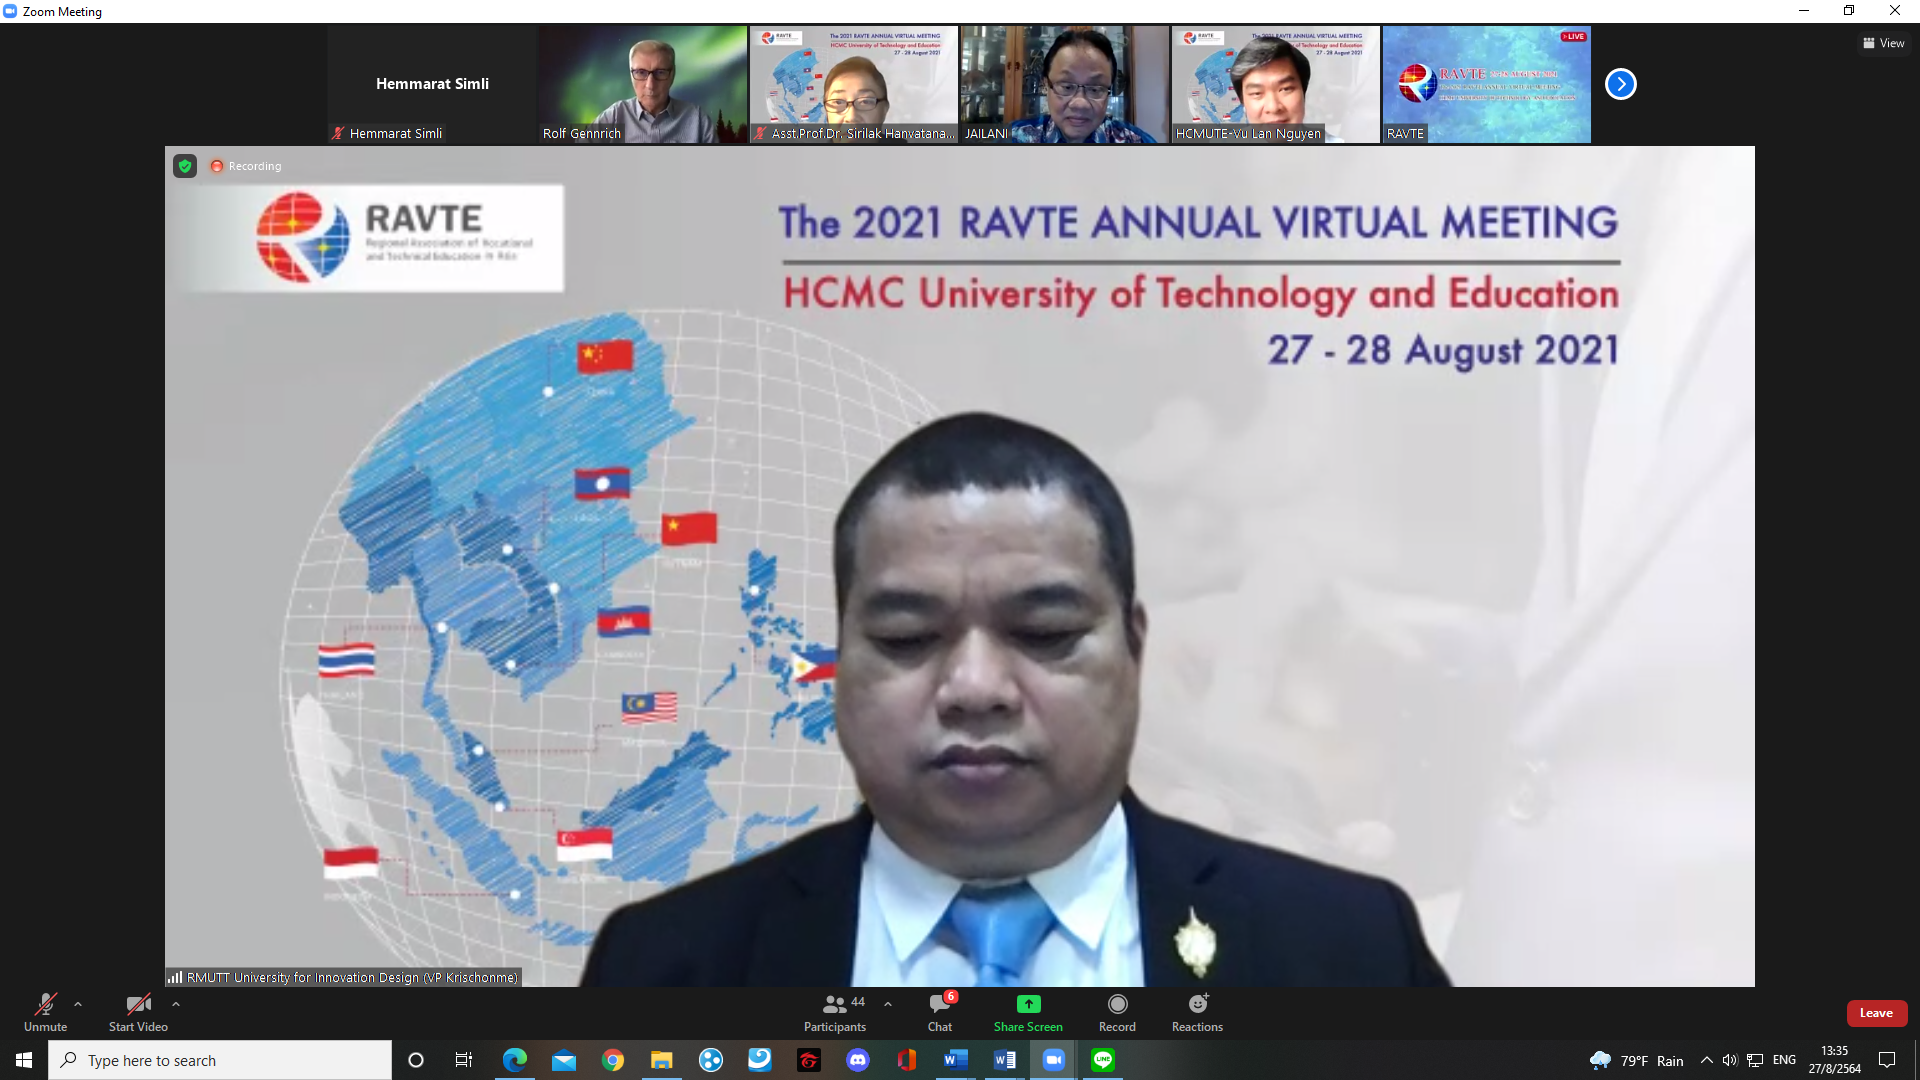Viewport: 1920px width, 1080px height.
Task: Expand audio options arrow next to Unmute
Action: point(78,1004)
